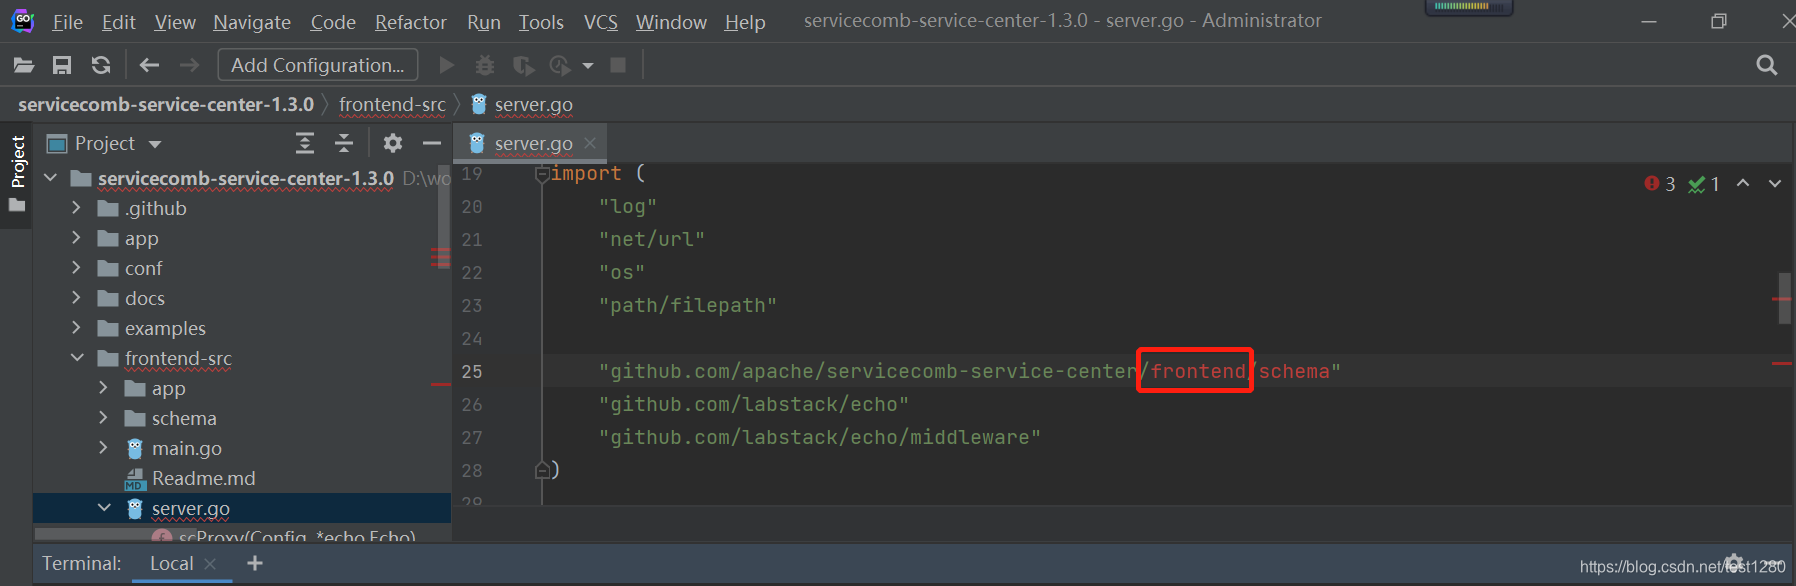Click the Search Everywhere magnifier icon

[1767, 65]
